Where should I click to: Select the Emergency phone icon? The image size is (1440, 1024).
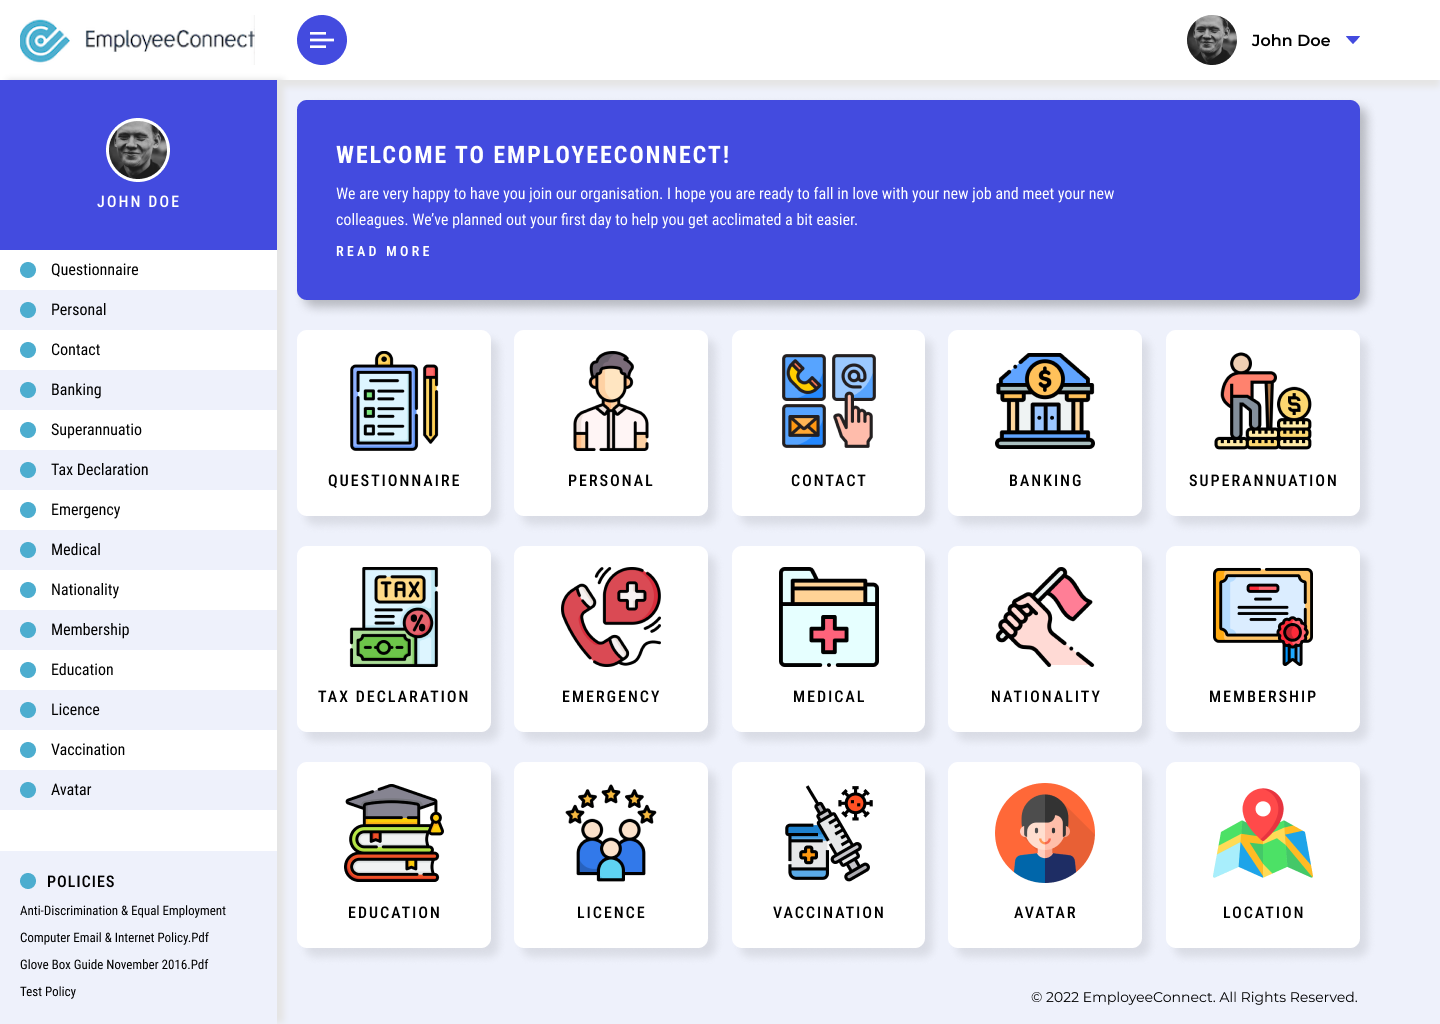coord(611,617)
